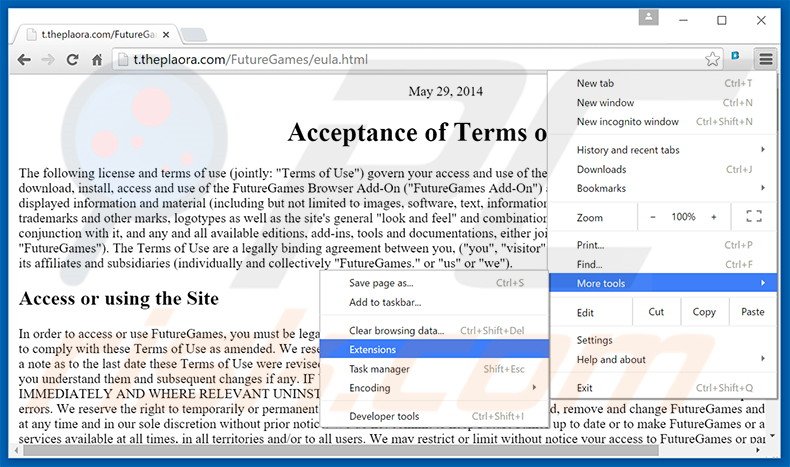Image resolution: width=790 pixels, height=467 pixels.
Task: Open Developer tools from submenu
Action: coord(434,416)
